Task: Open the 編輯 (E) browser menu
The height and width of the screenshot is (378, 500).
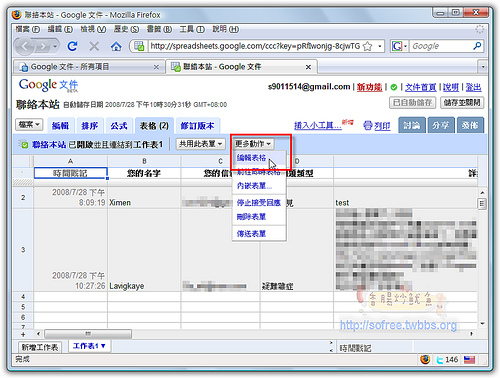Action: coord(60,29)
